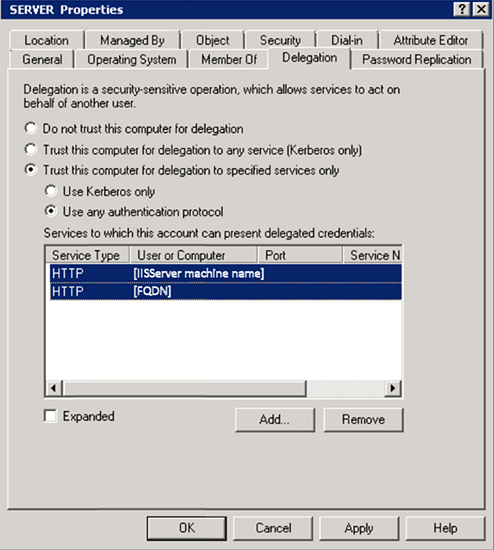Switch to the Security tab
This screenshot has width=494, height=550.
(280, 40)
